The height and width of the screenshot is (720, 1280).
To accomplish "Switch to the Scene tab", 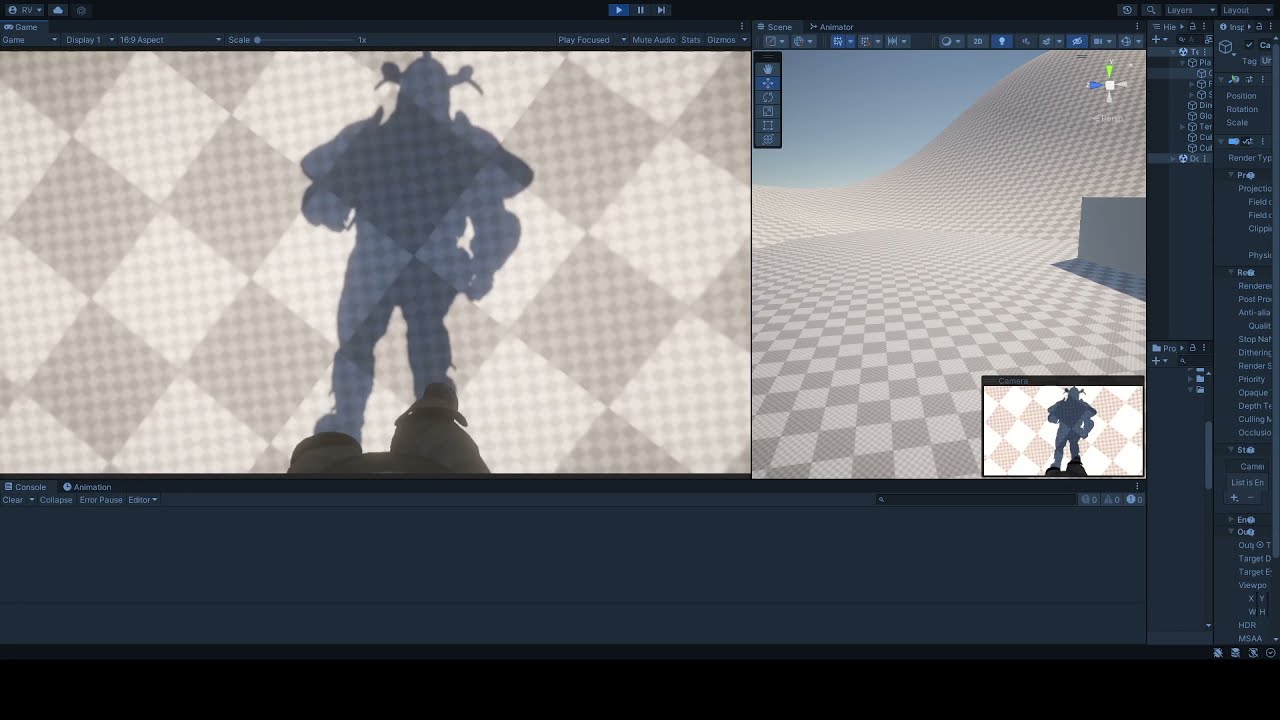I will [x=775, y=27].
